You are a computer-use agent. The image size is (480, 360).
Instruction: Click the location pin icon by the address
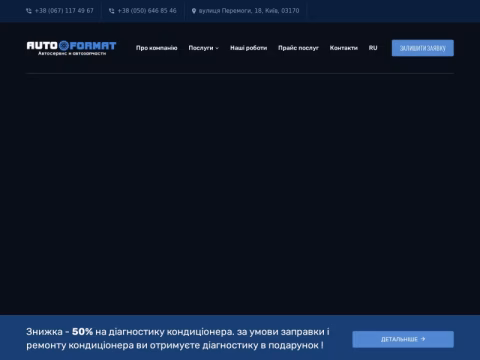[x=194, y=11]
